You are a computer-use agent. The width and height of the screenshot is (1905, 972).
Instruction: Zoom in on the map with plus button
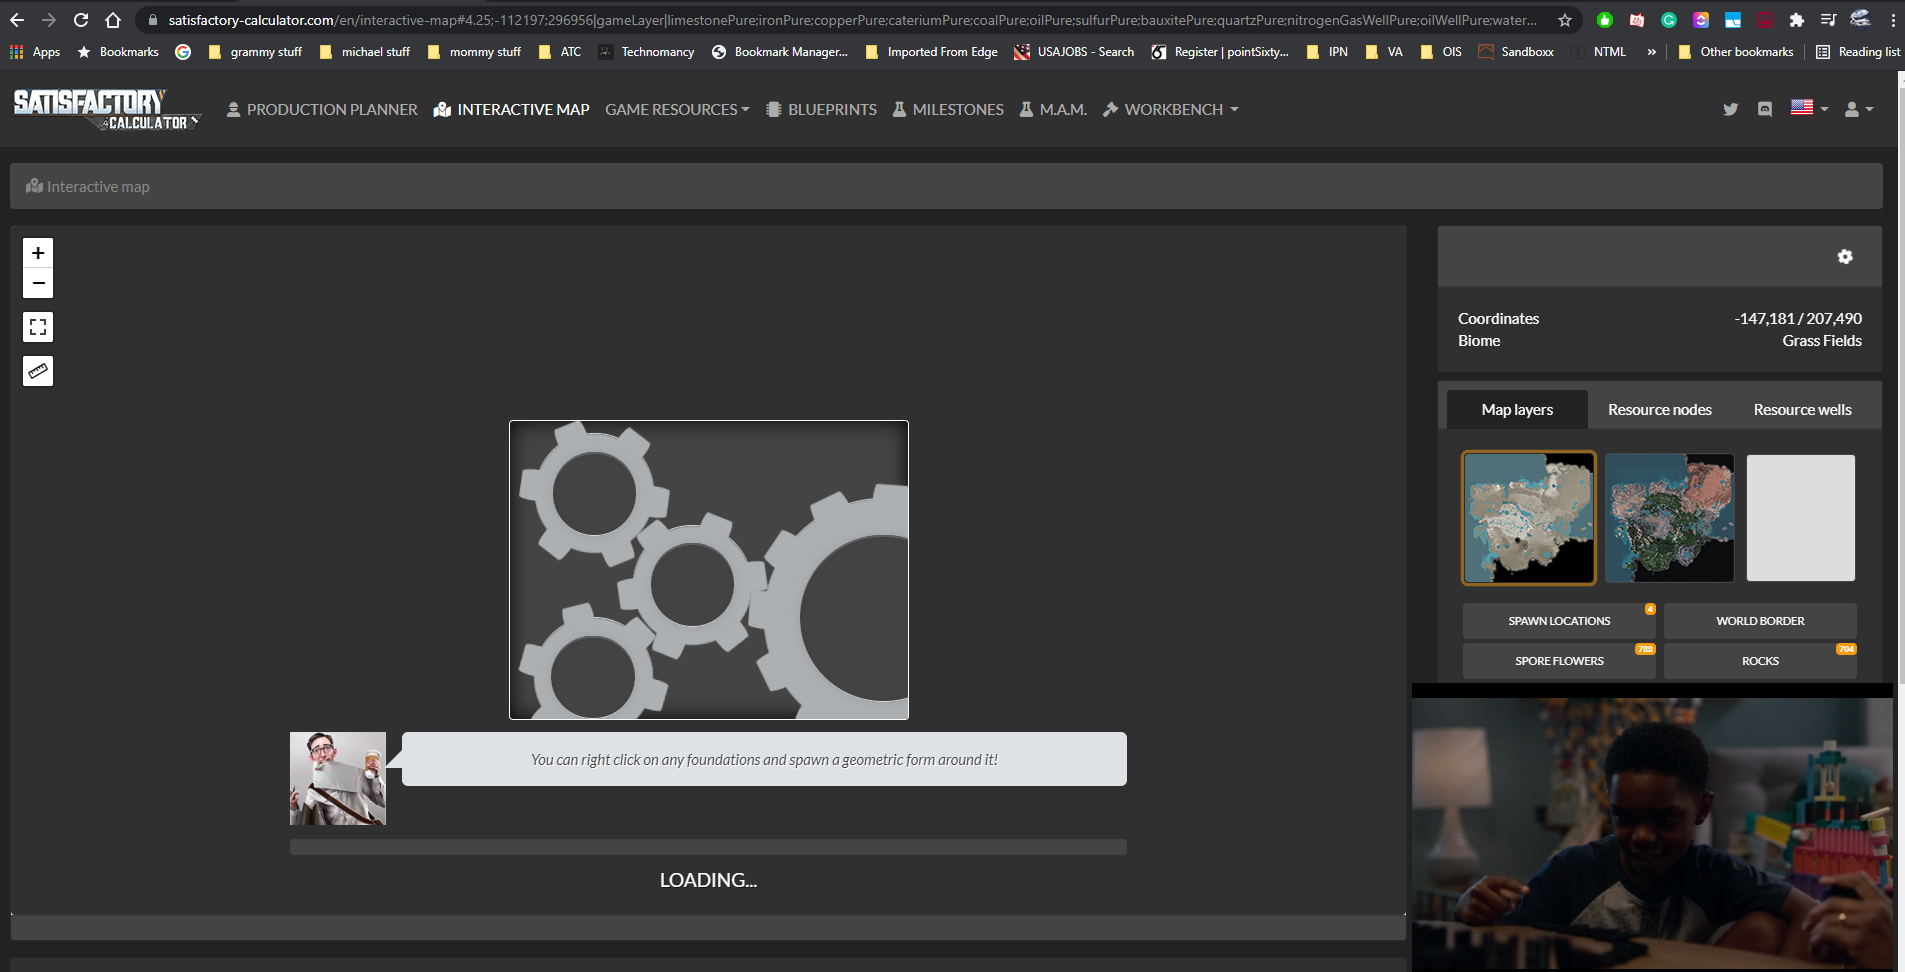pyautogui.click(x=38, y=253)
